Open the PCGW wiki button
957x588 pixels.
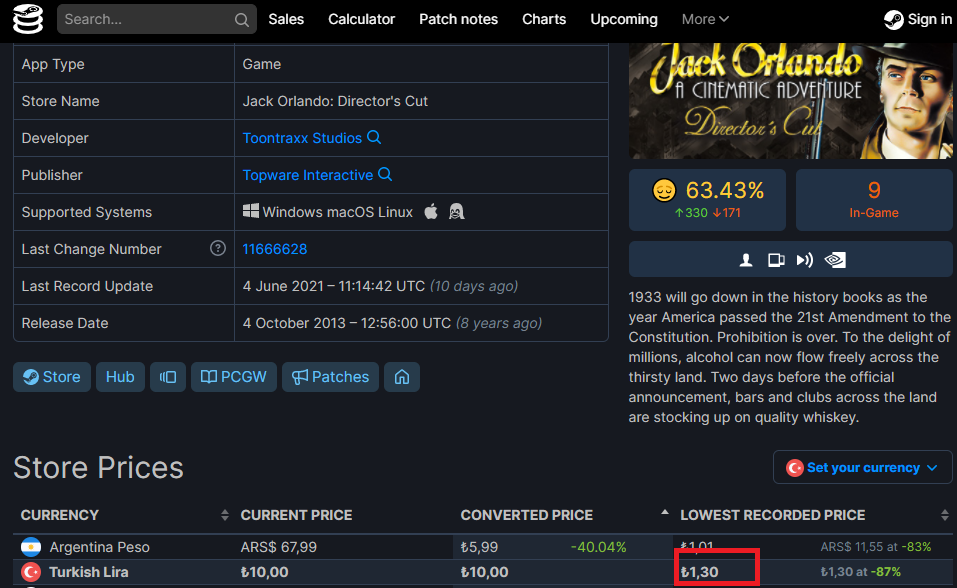(234, 377)
